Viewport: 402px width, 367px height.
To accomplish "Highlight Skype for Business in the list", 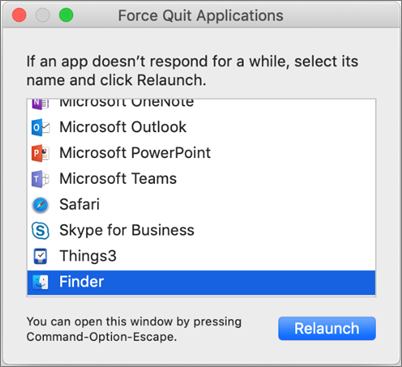I will pyautogui.click(x=201, y=230).
